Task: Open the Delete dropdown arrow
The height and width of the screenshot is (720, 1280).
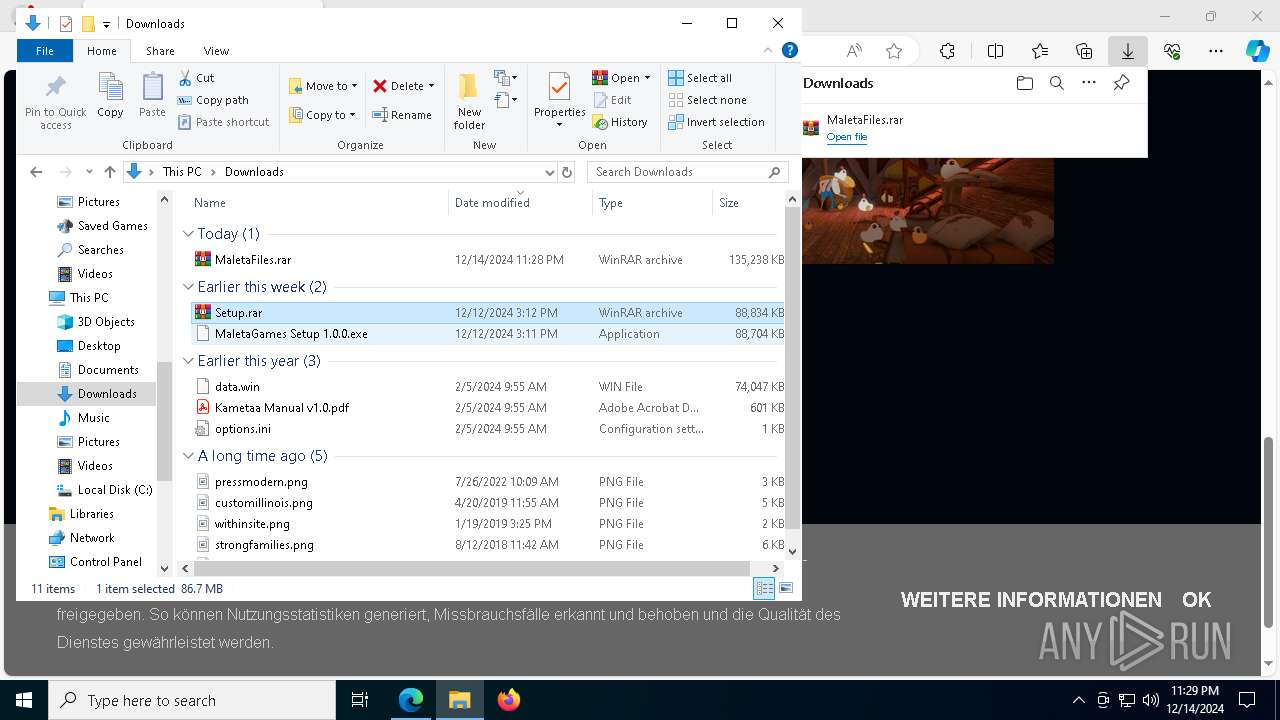Action: pyautogui.click(x=431, y=86)
